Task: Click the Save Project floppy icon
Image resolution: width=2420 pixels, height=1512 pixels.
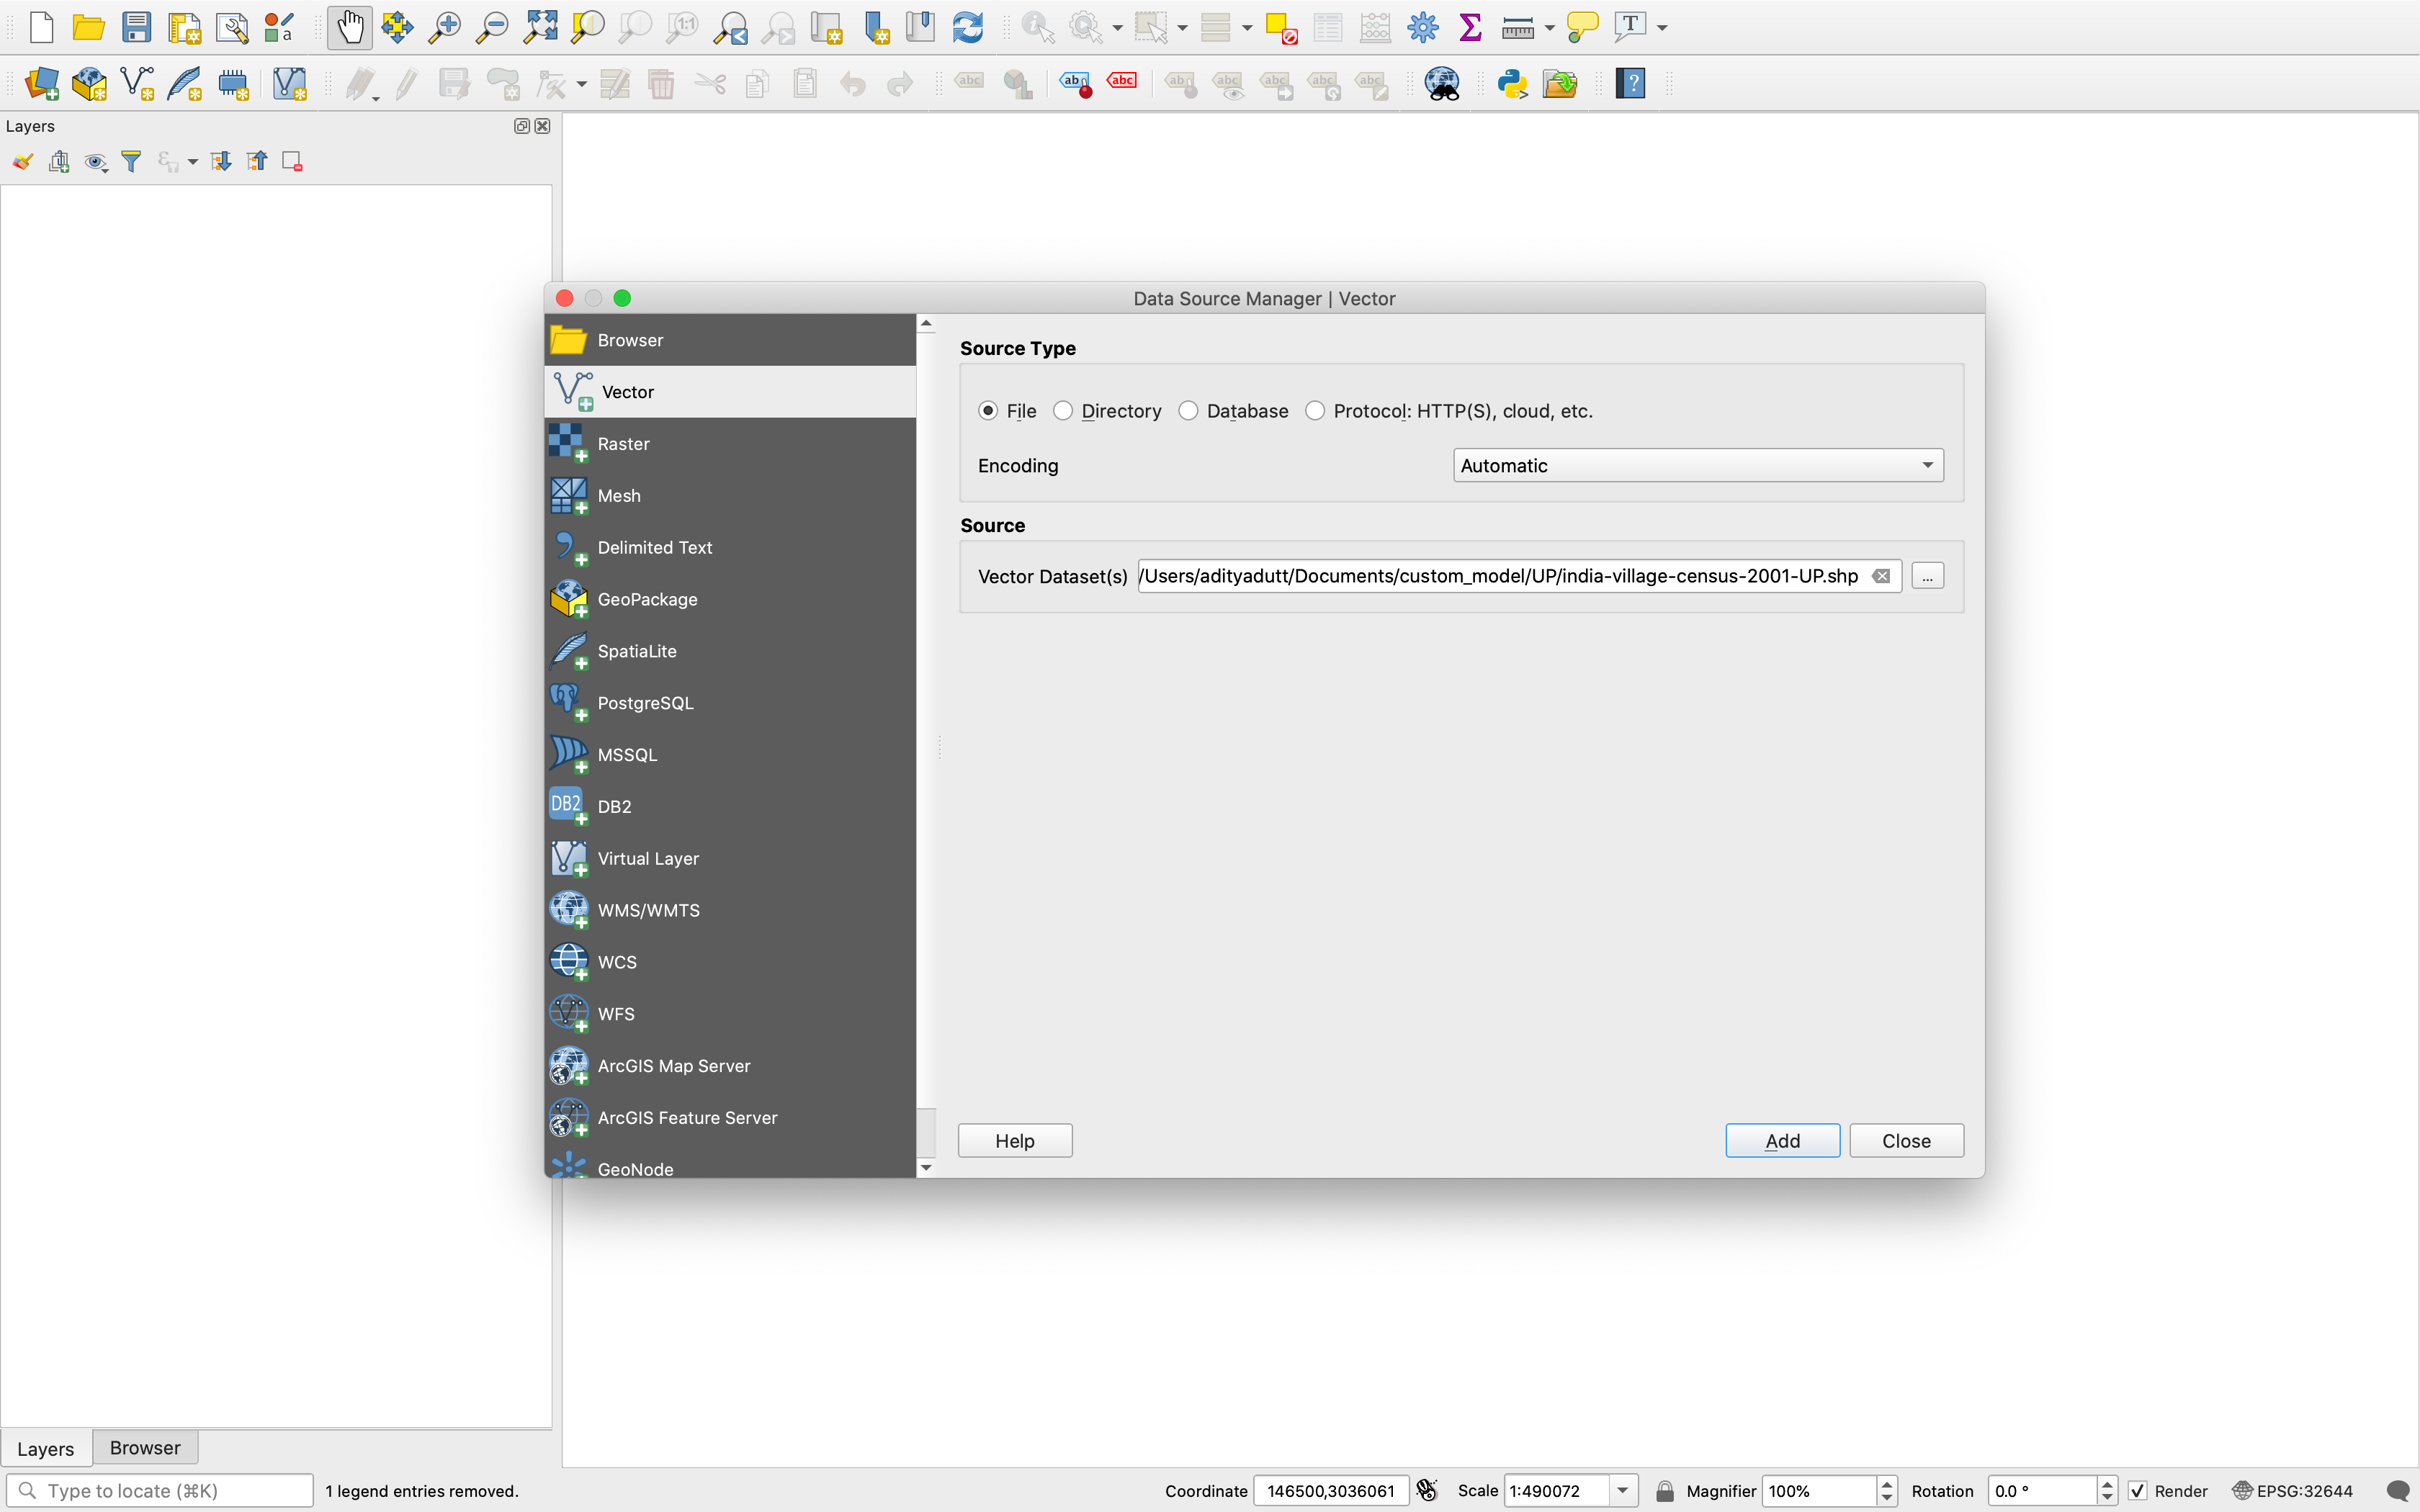Action: tap(136, 27)
